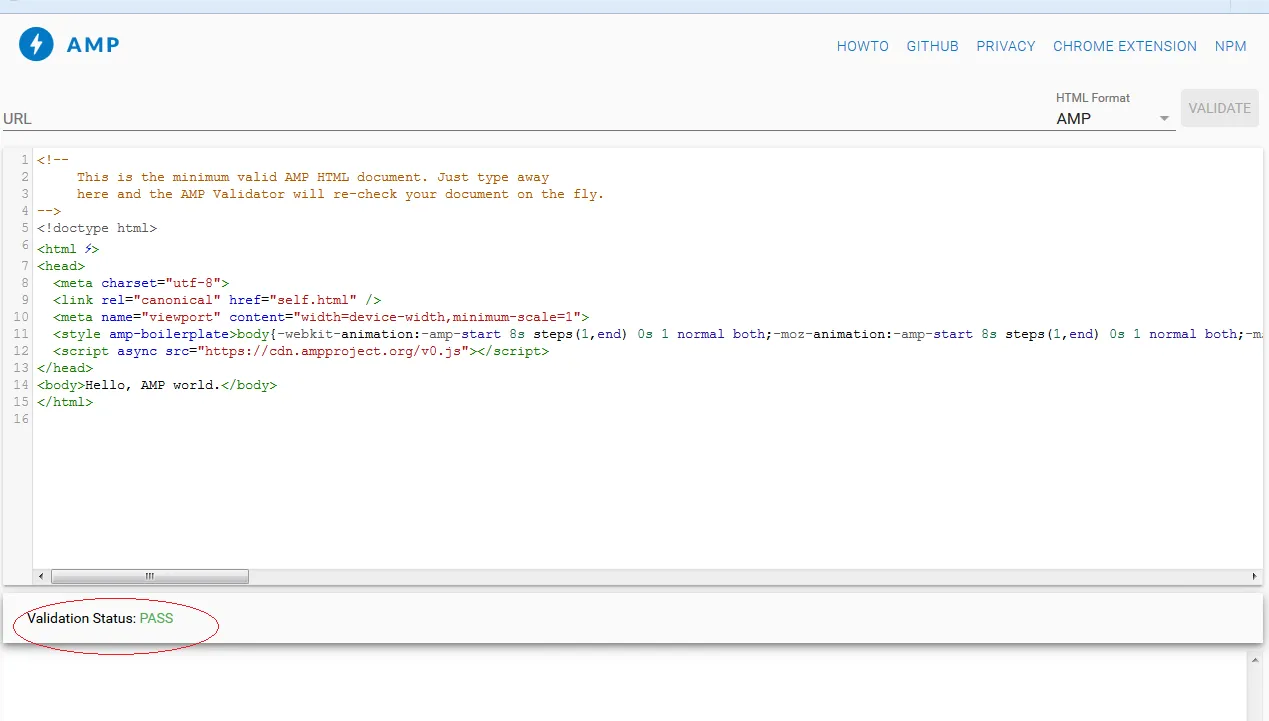
Task: Click the editor scrollbar left arrow
Action: tap(41, 576)
